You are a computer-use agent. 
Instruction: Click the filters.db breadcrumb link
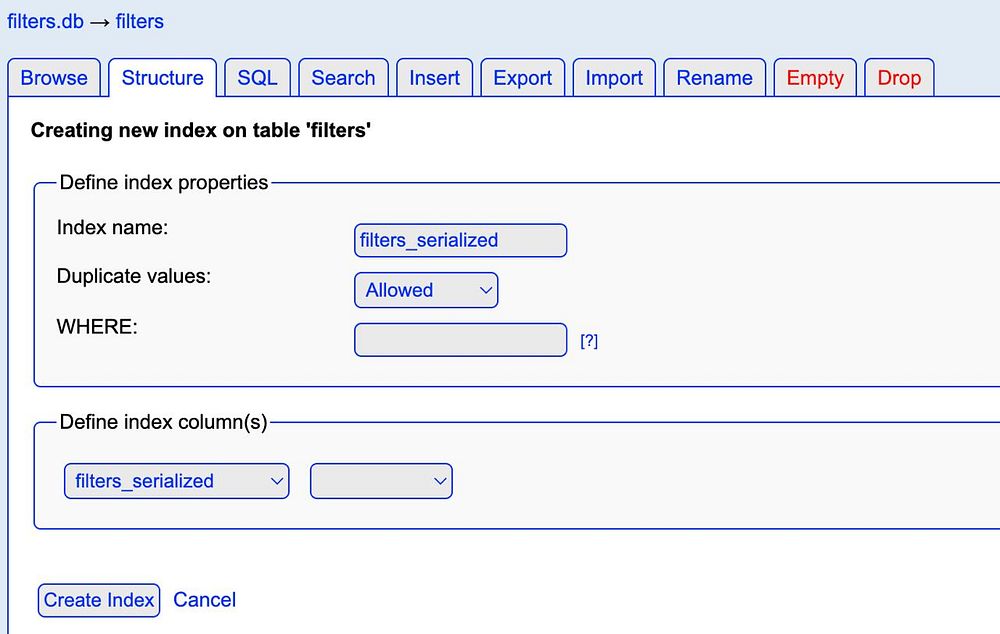tap(45, 21)
